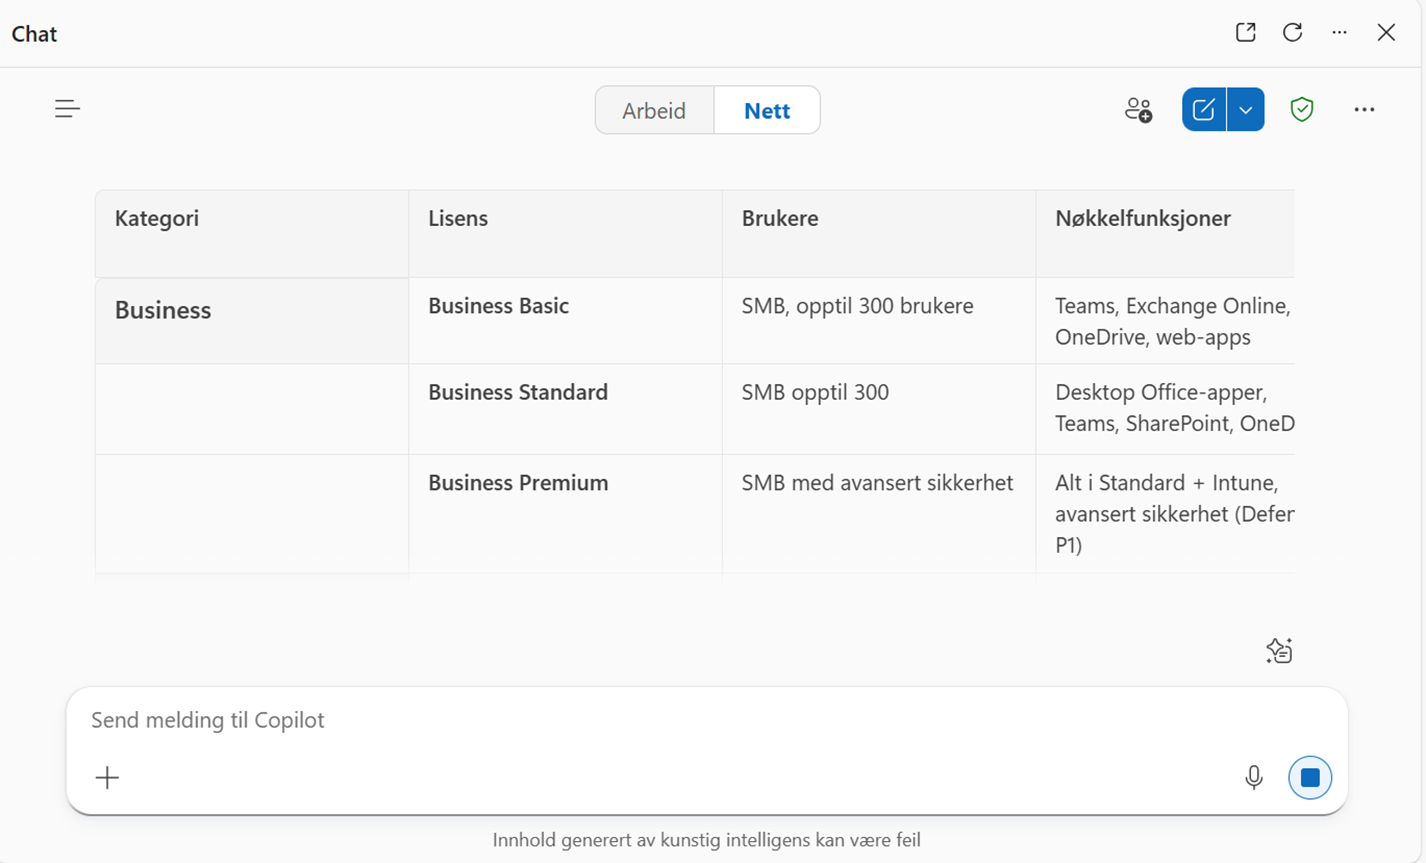Click the Send melding til Copilot field

point(650,720)
